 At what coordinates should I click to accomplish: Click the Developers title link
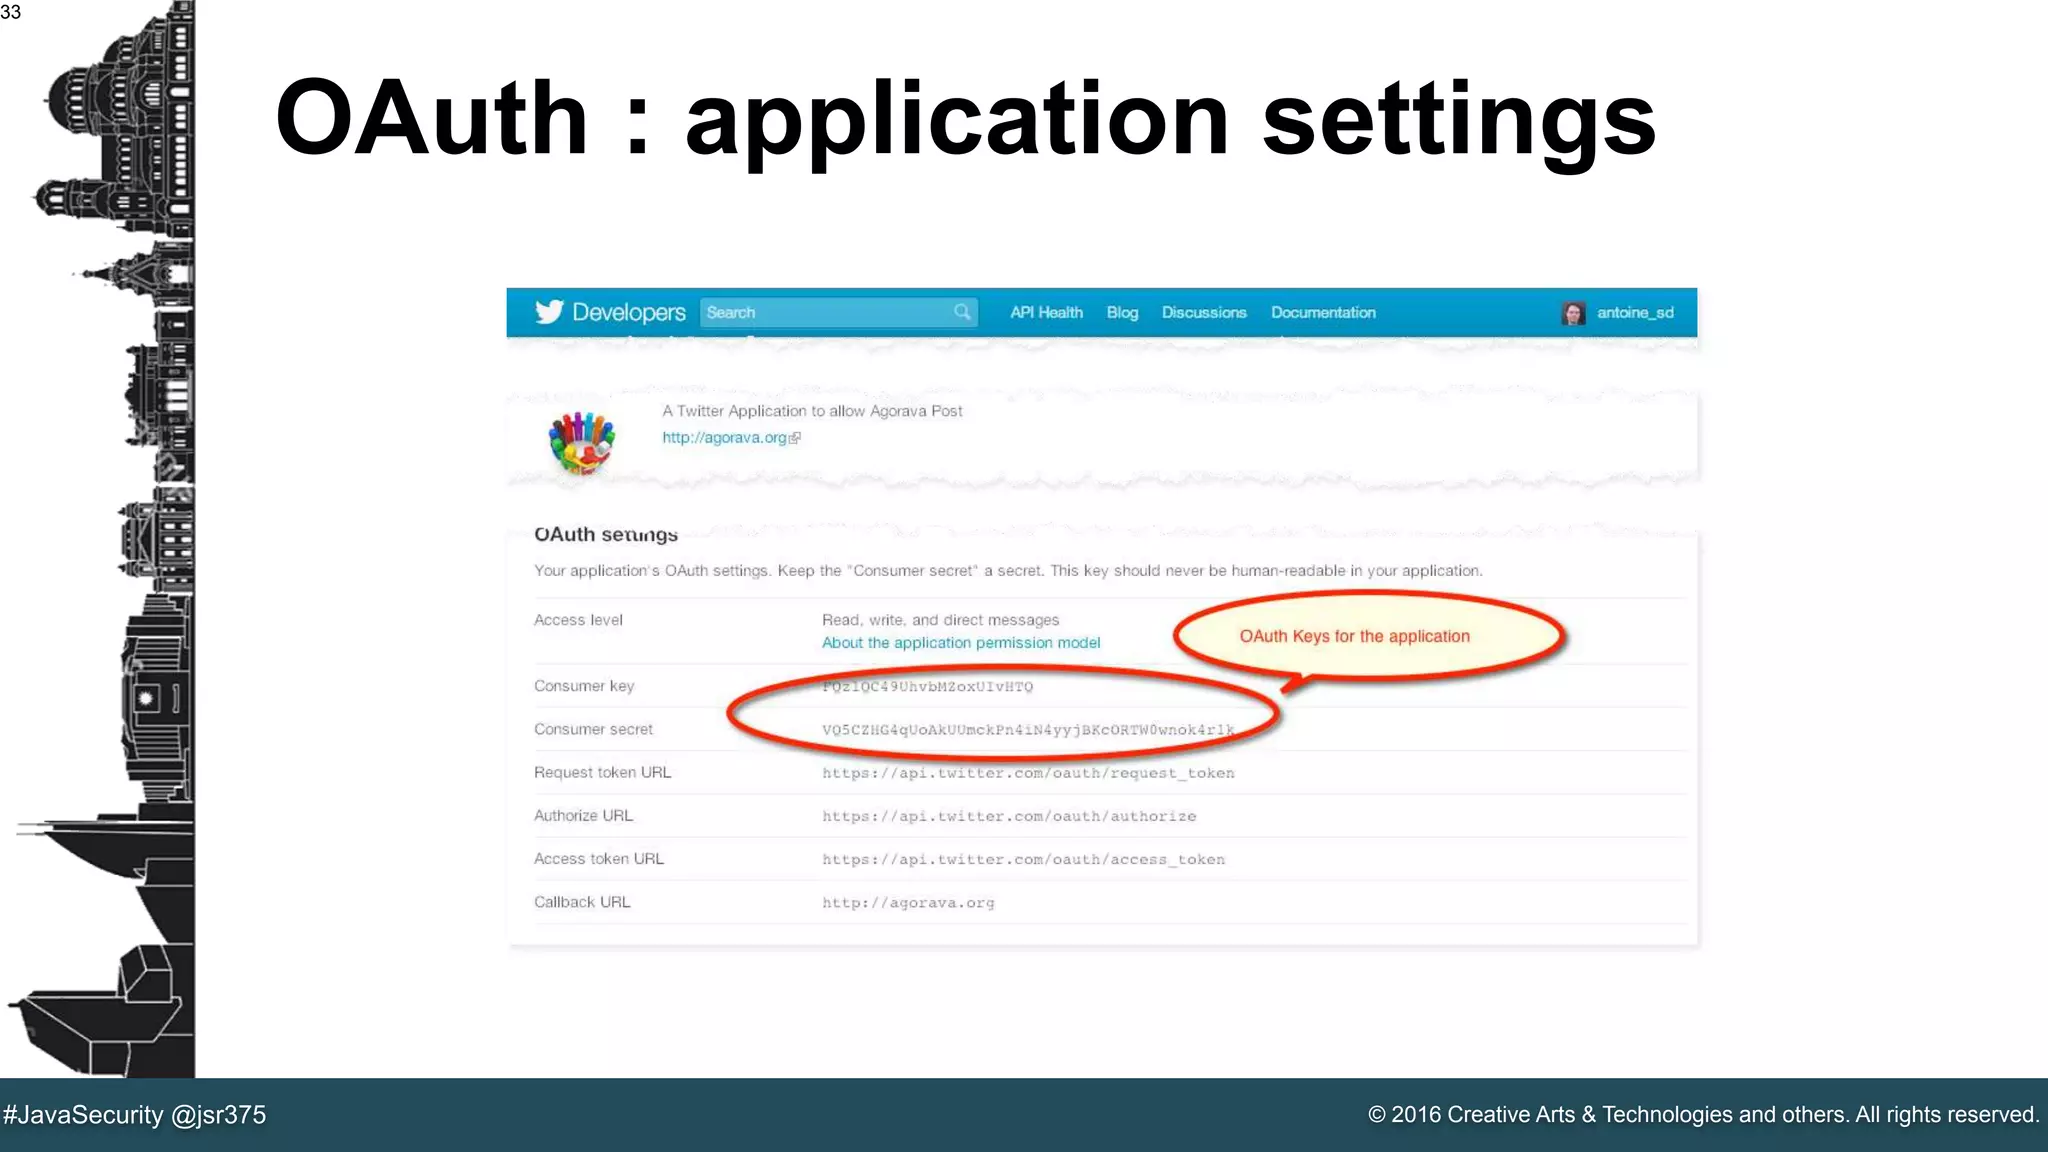[629, 312]
